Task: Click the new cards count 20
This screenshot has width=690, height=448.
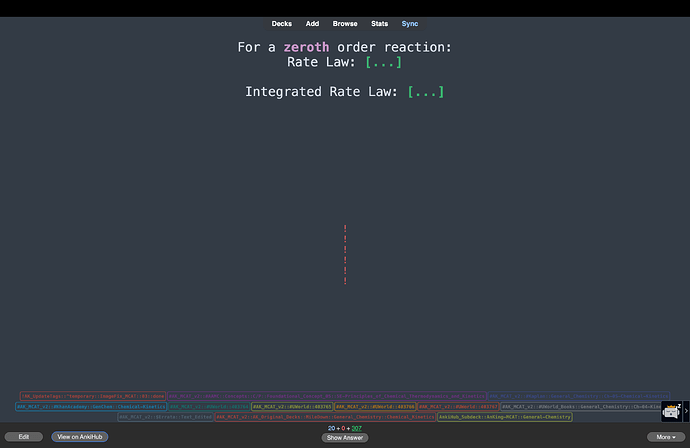Action: pyautogui.click(x=331, y=428)
